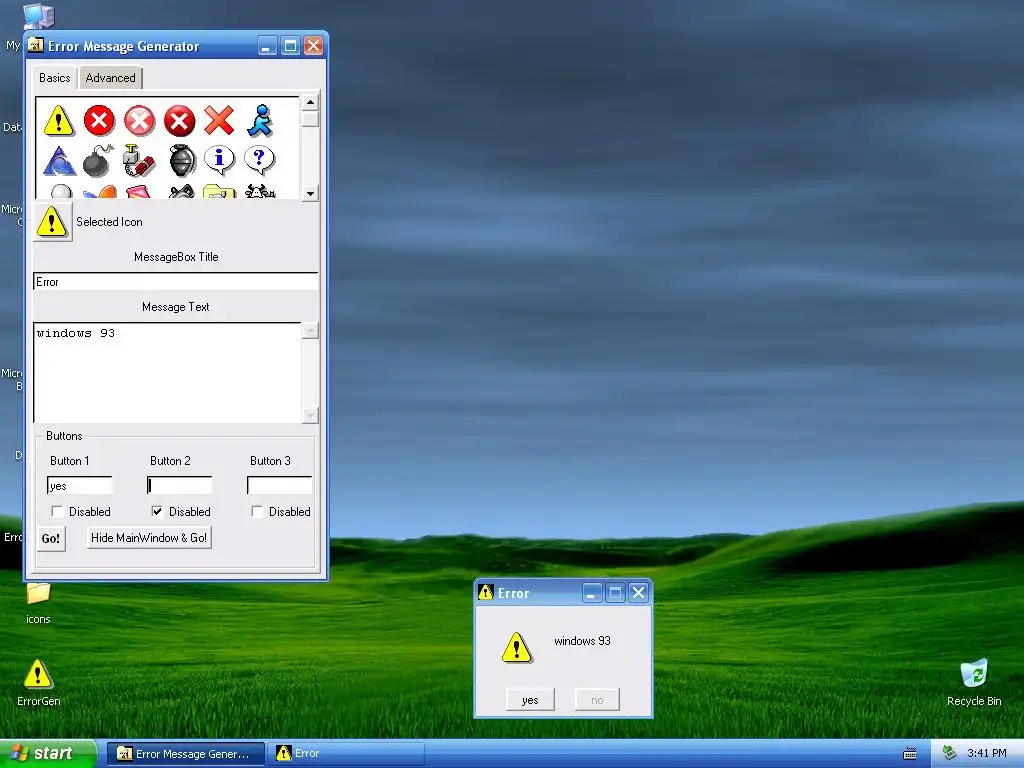Click the warning icon inside Error dialog
The width and height of the screenshot is (1024, 768).
517,648
